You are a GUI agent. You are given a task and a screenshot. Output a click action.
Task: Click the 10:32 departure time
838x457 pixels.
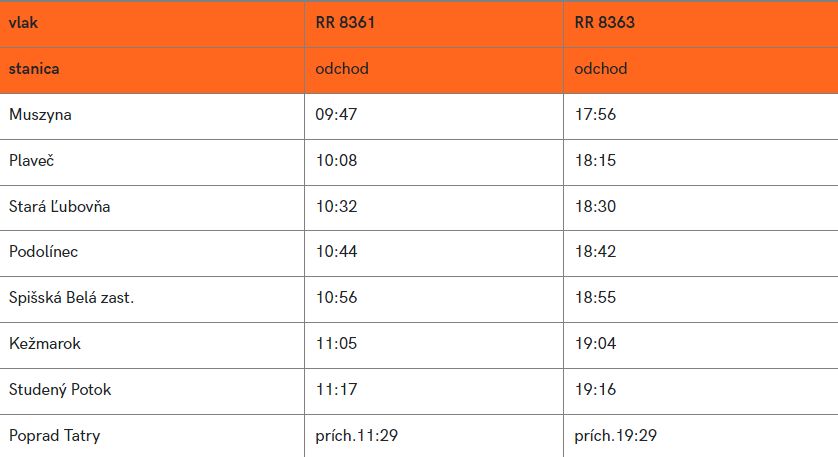tap(336, 206)
